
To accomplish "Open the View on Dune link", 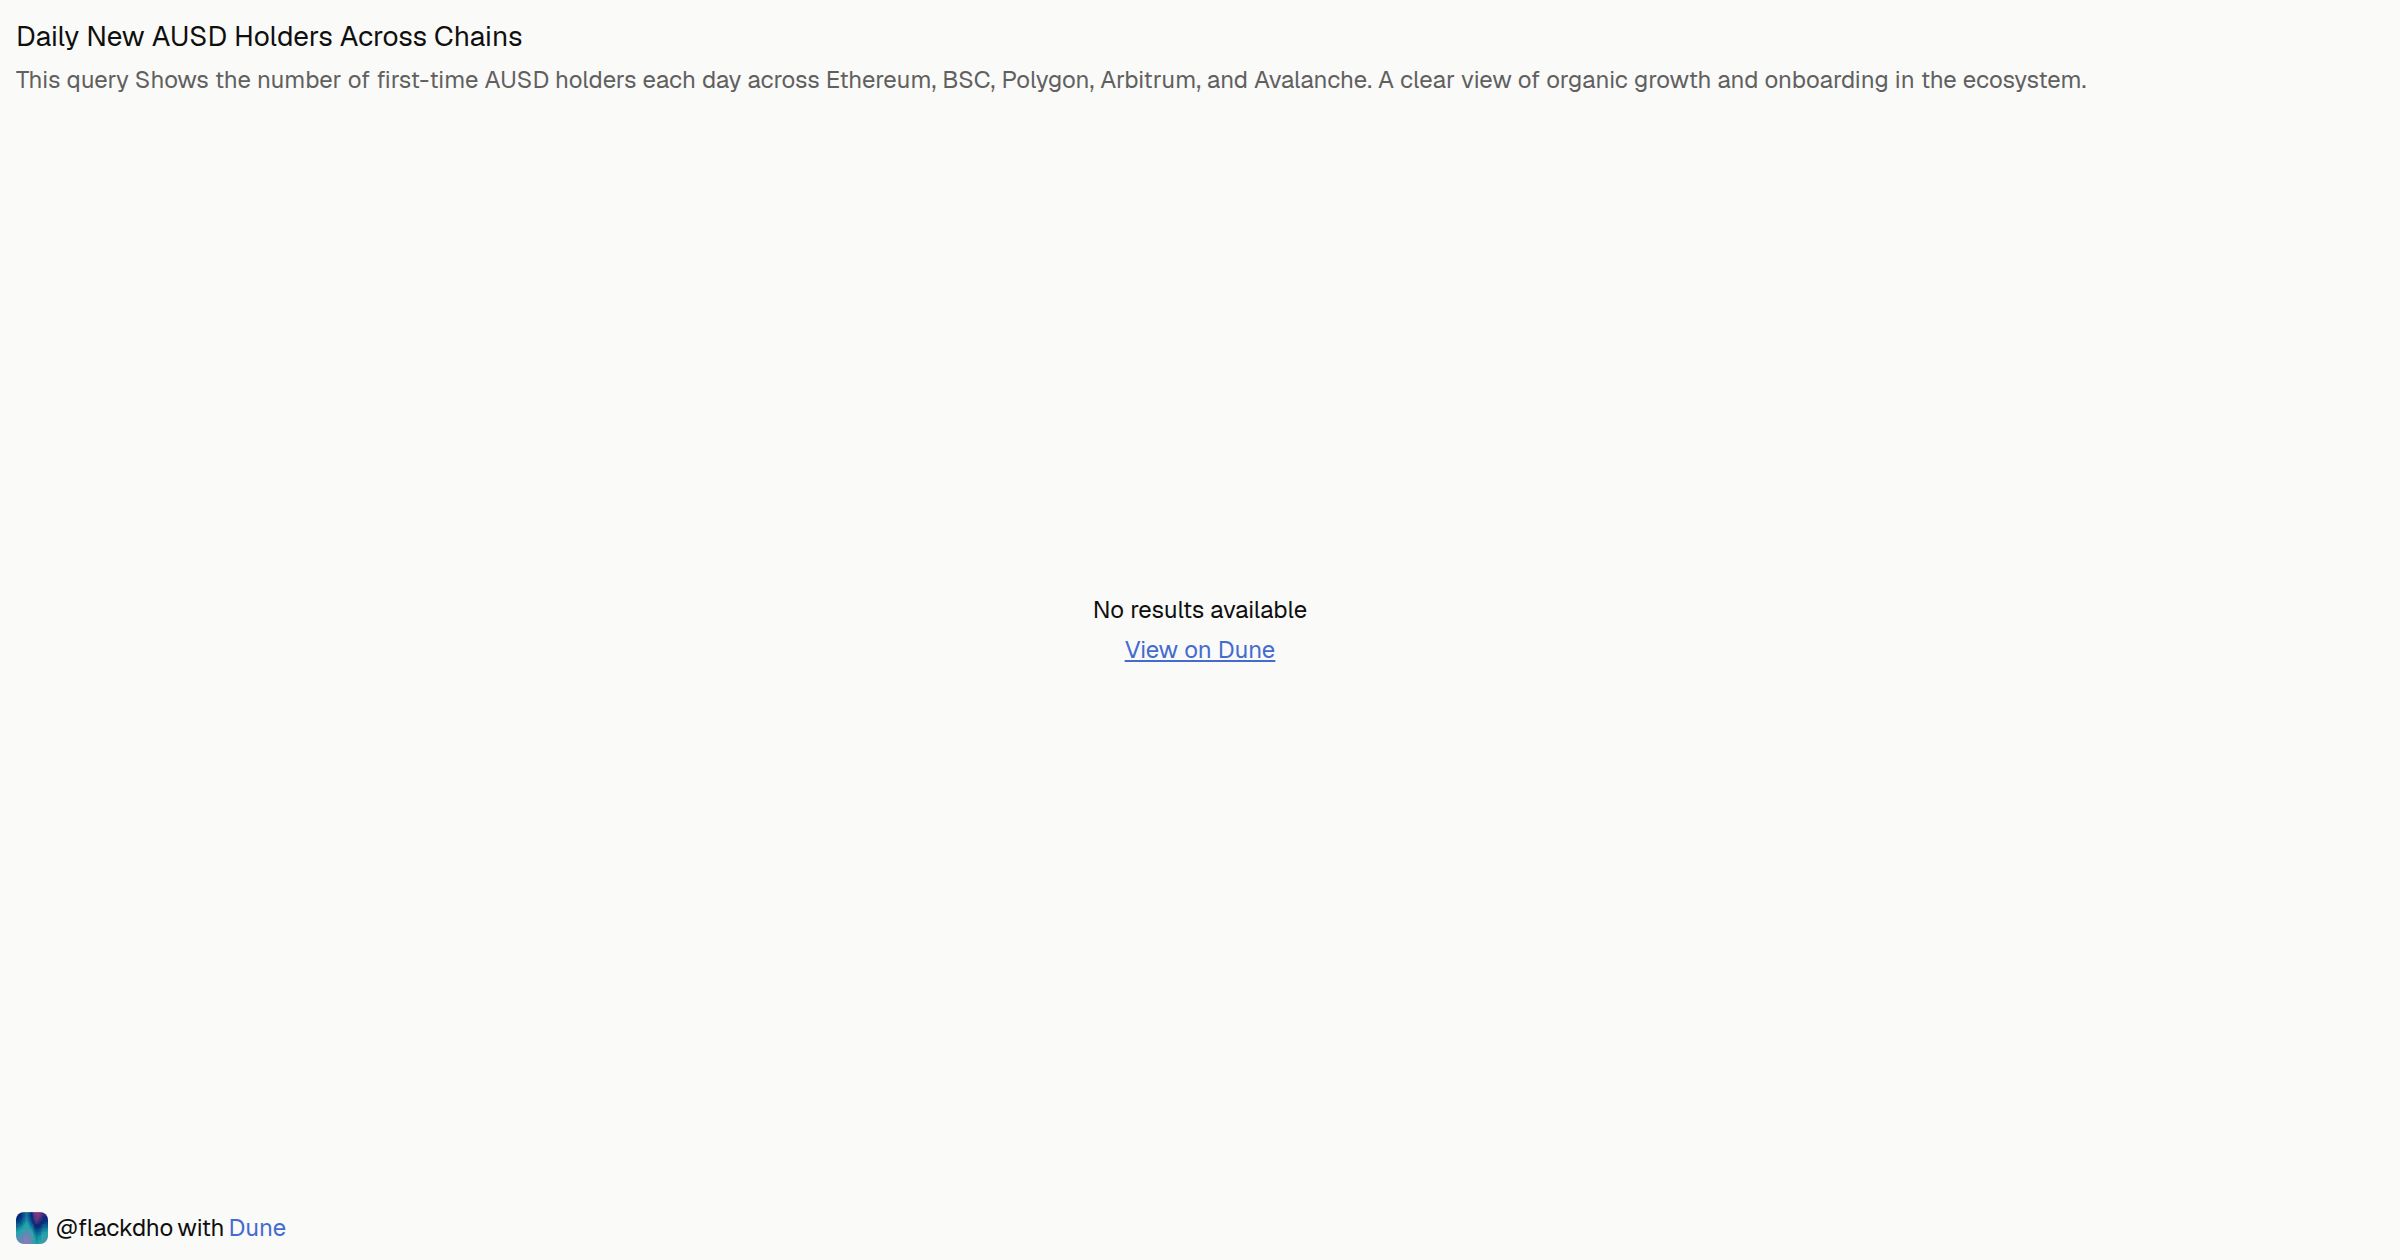I will click(1199, 650).
